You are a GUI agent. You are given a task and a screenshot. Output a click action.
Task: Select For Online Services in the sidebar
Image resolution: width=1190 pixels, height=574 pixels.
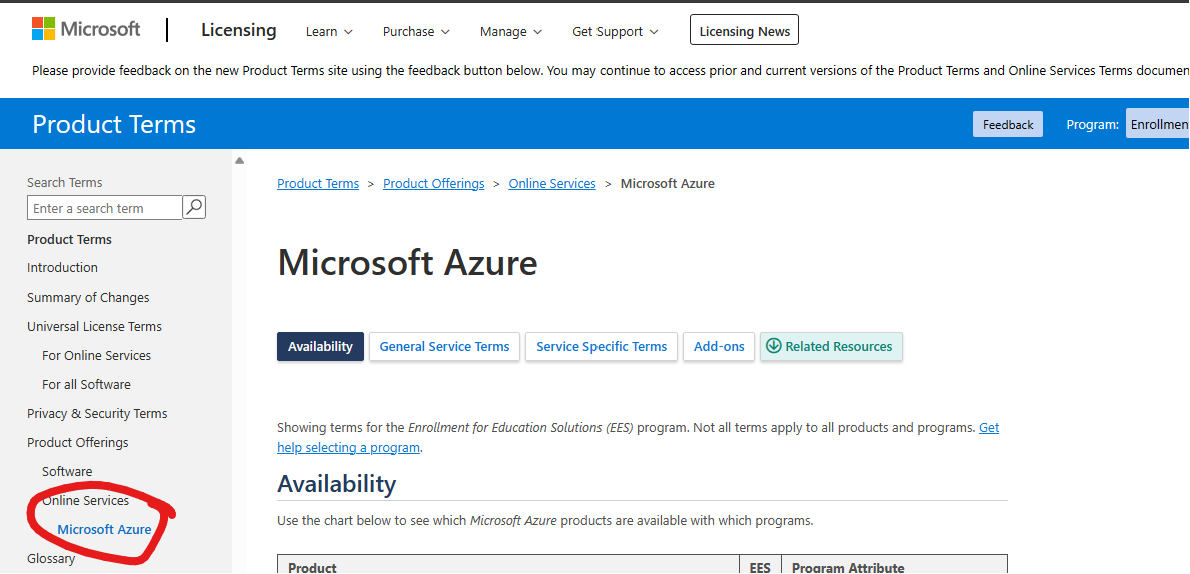96,355
